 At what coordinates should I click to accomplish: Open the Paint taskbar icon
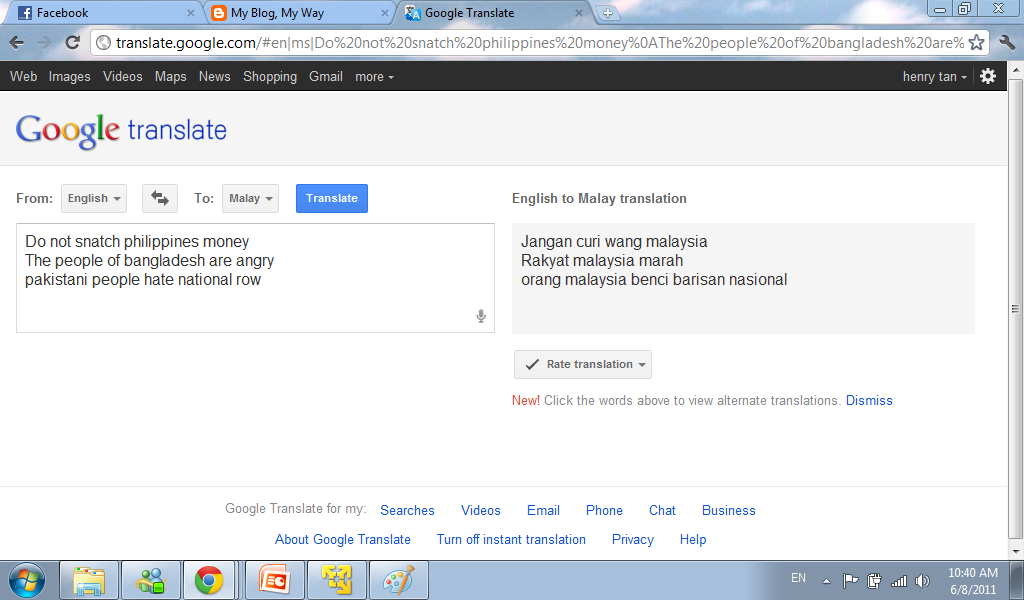[x=399, y=580]
